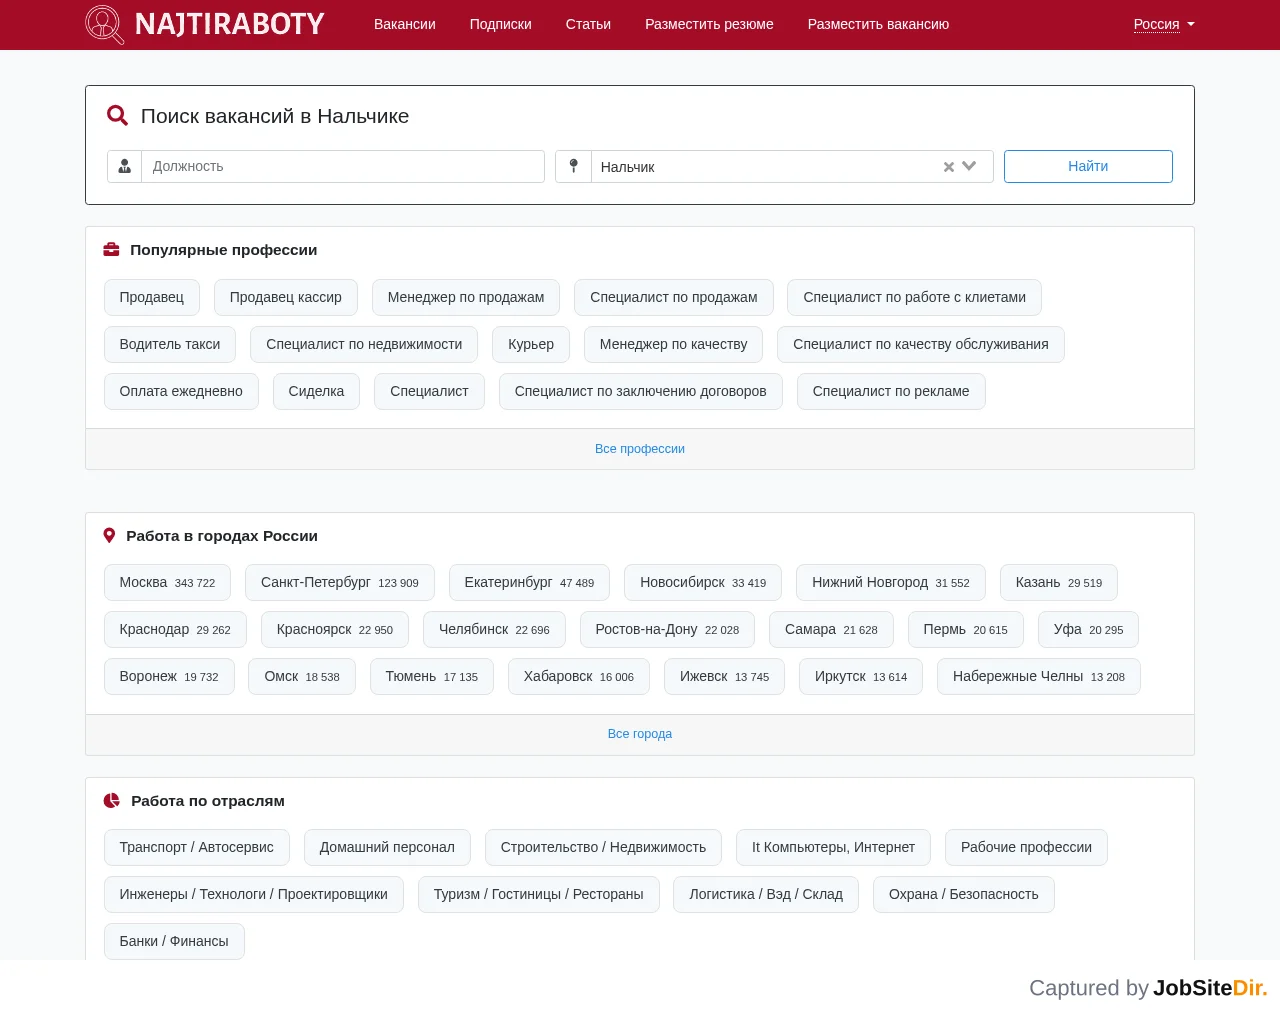This screenshot has width=1280, height=1018.
Task: Open the Вакансии menu item
Action: pos(405,24)
